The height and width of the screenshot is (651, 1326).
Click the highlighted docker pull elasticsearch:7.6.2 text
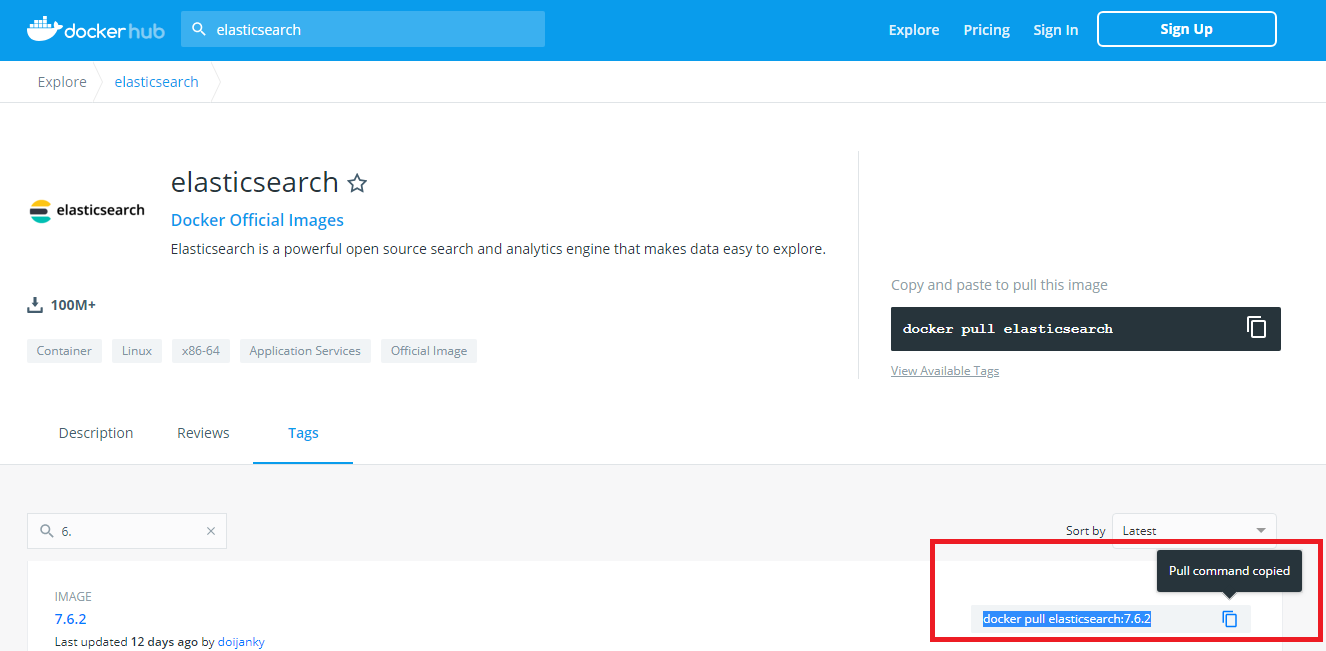[x=1067, y=619]
